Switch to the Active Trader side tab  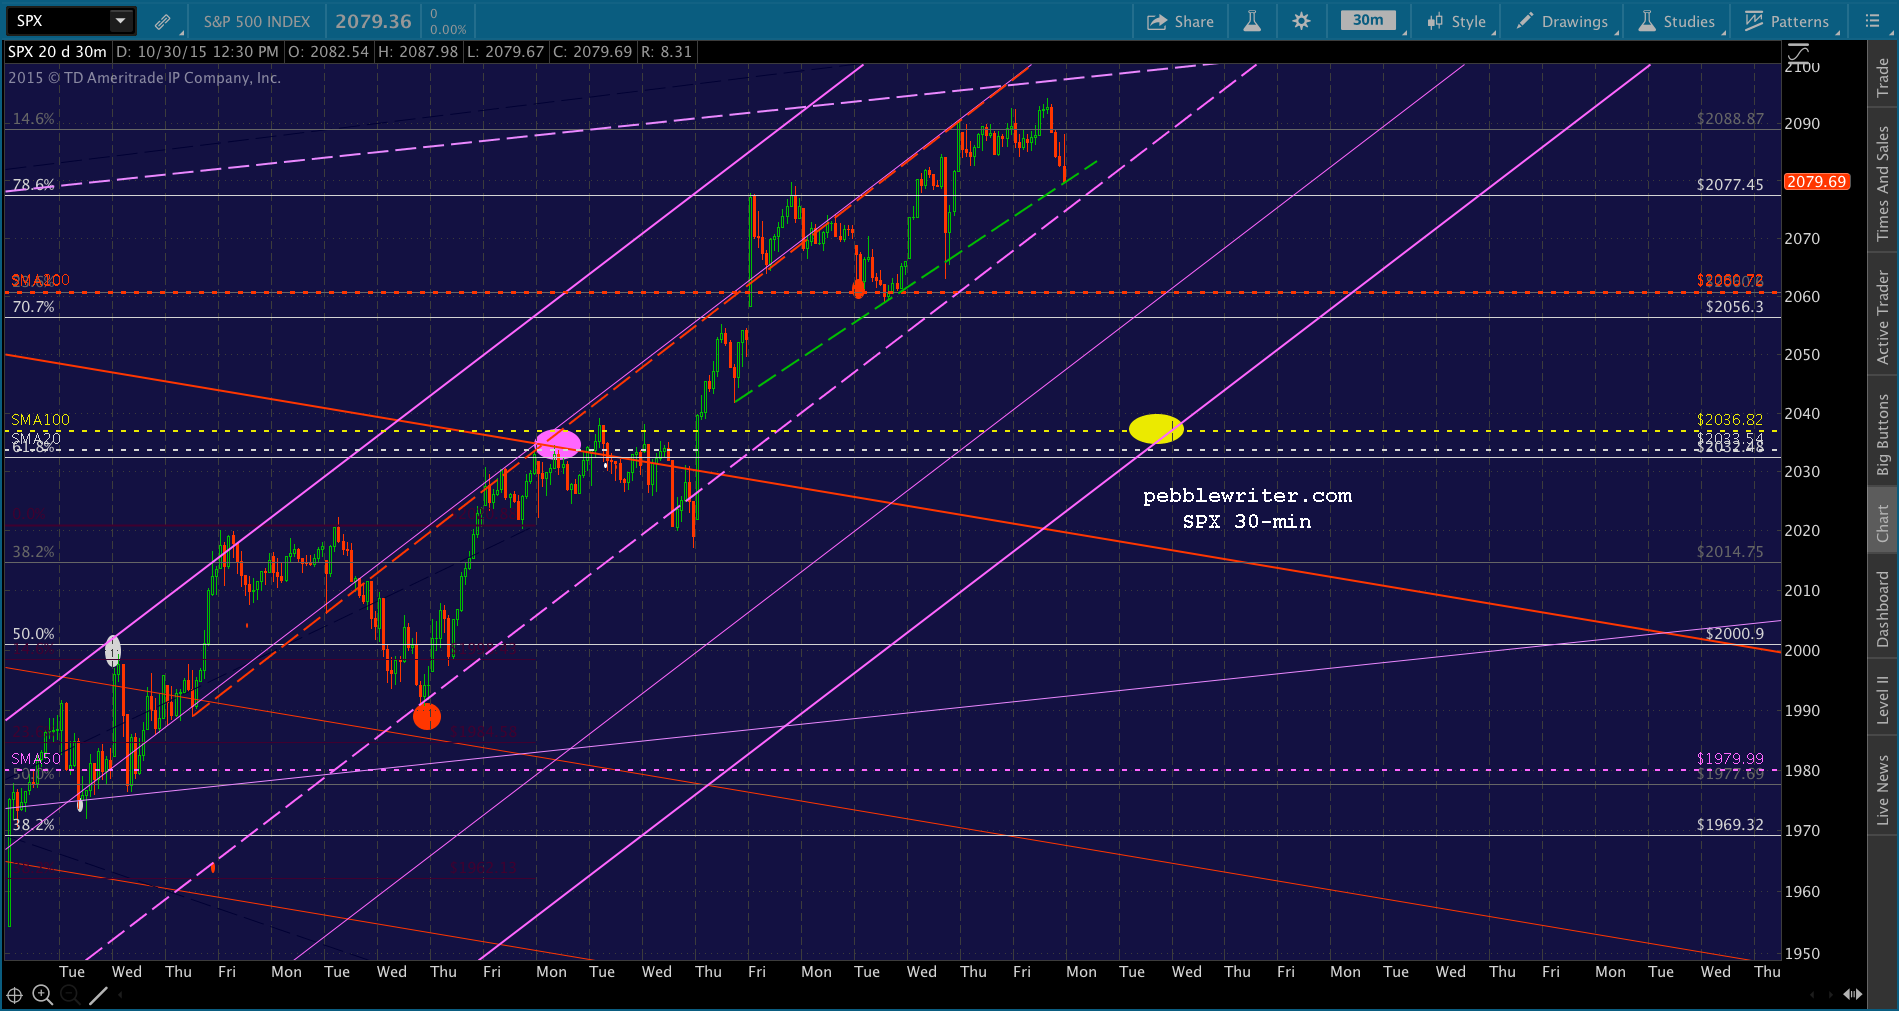[1883, 318]
